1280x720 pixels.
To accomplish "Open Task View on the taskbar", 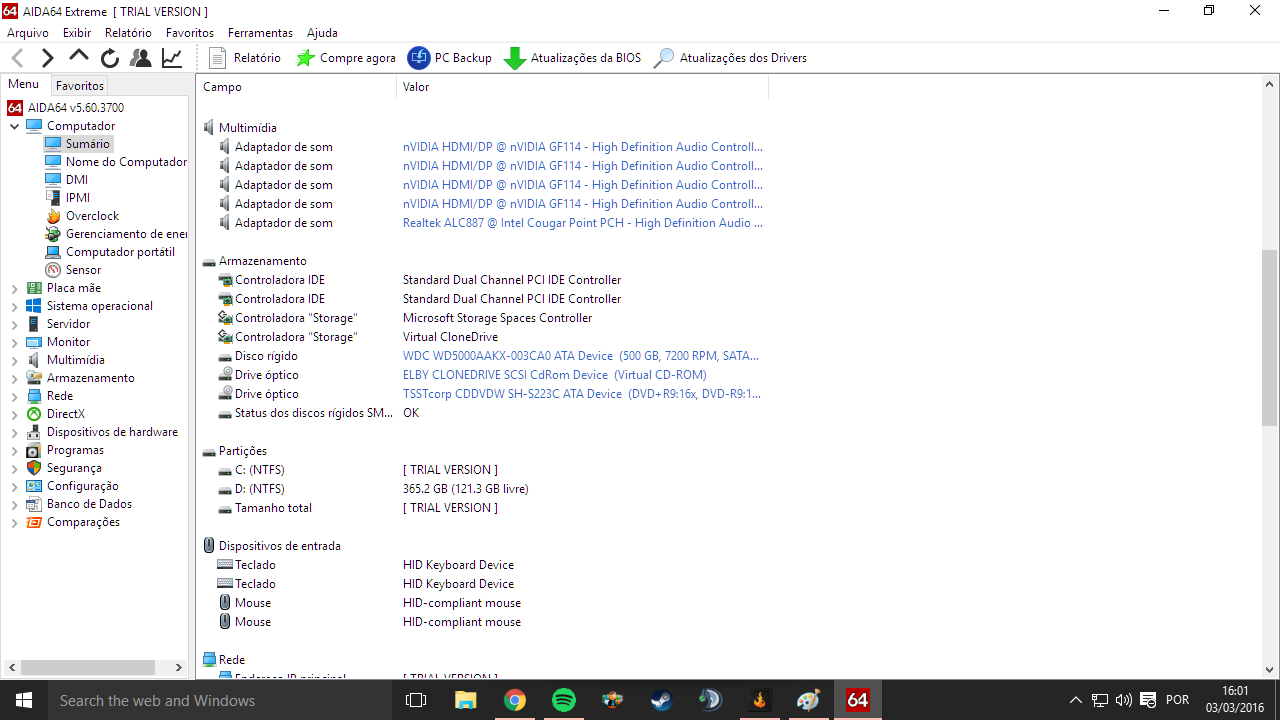I will click(416, 700).
